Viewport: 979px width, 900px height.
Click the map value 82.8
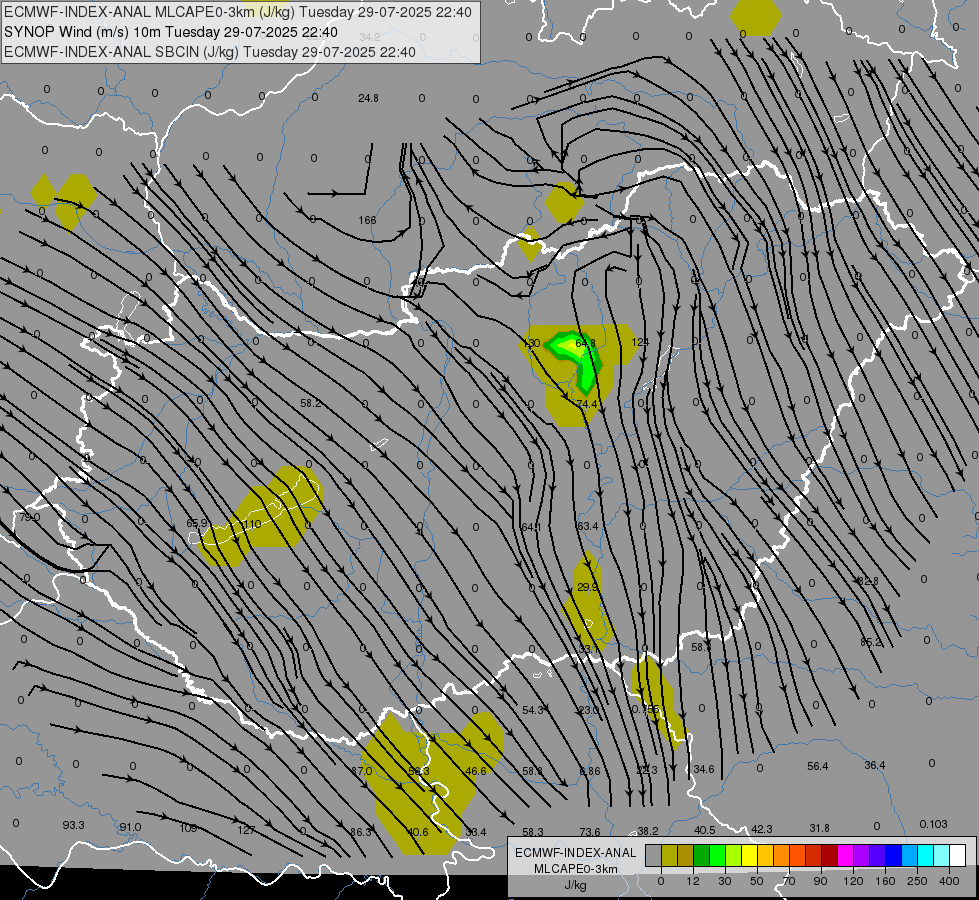pyautogui.click(x=867, y=581)
